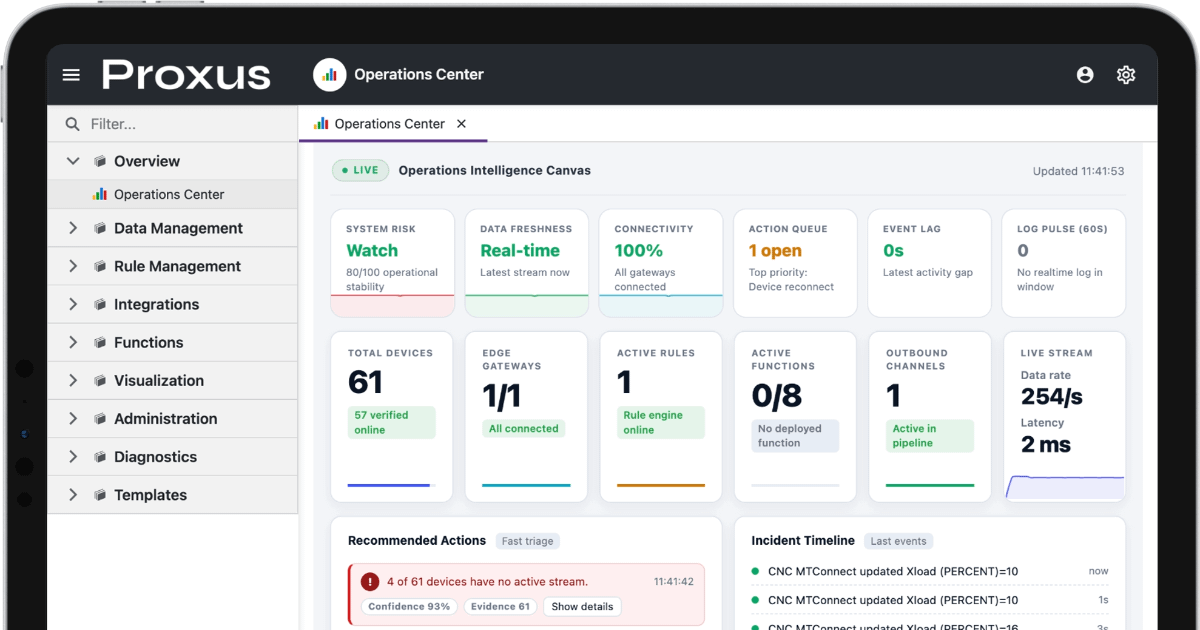This screenshot has height=630, width=1200.
Task: Click the cube icon beside Data Management
Action: (100, 229)
